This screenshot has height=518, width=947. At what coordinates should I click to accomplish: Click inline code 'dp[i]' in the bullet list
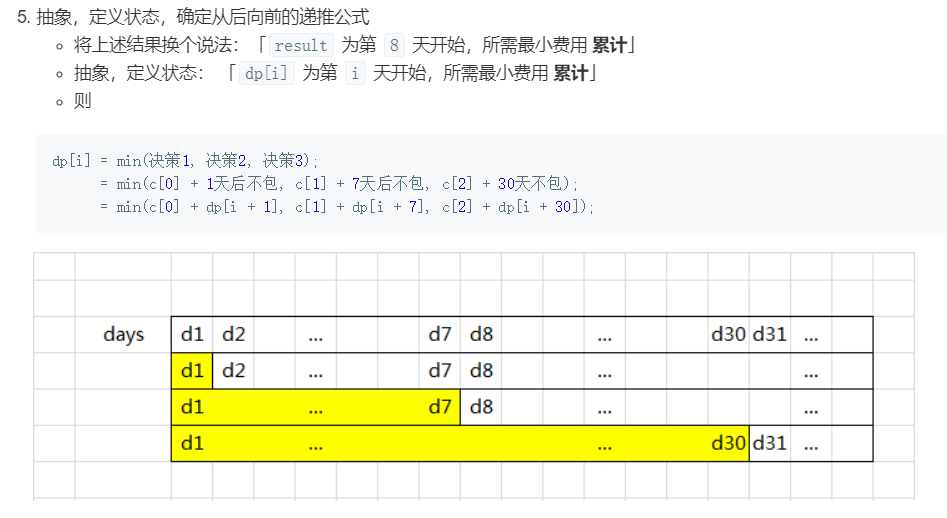click(x=266, y=74)
